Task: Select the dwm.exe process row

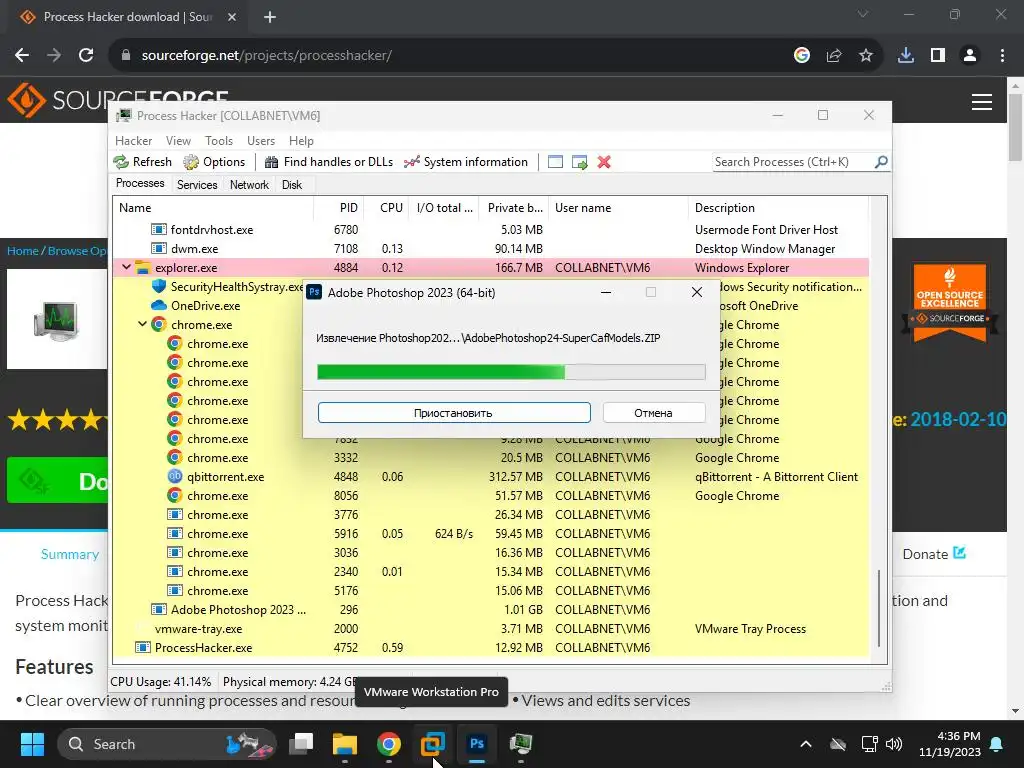Action: tap(491, 248)
